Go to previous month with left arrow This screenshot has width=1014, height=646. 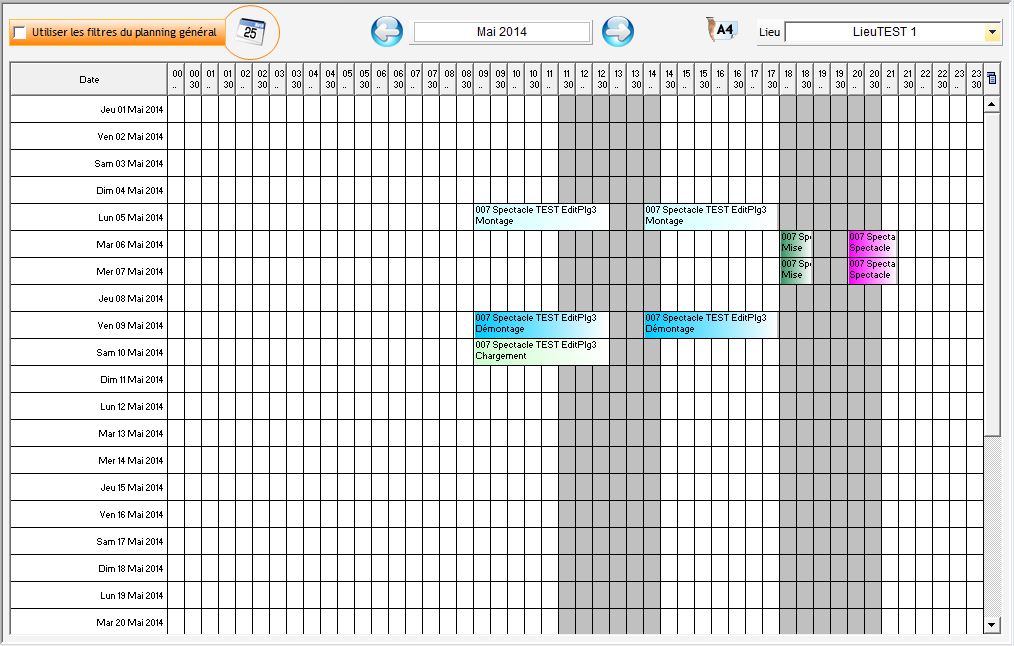[x=387, y=32]
